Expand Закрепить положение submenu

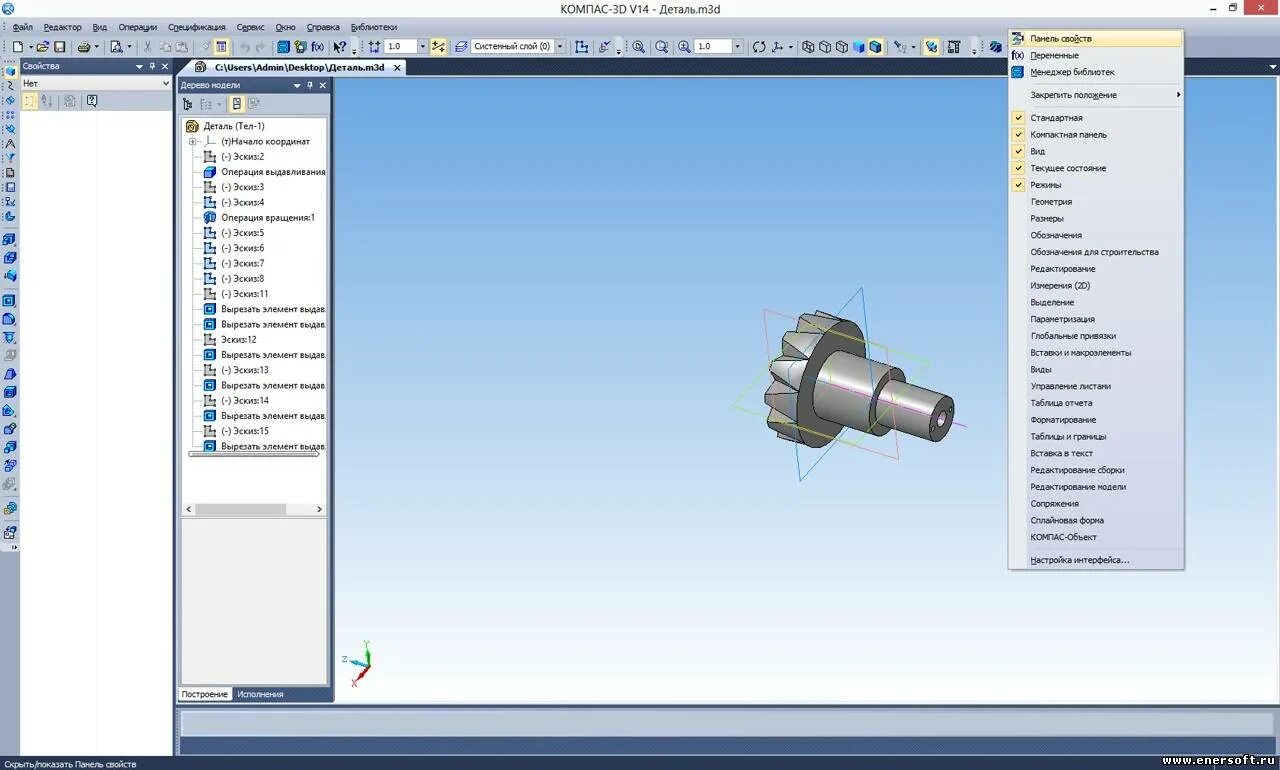1095,95
